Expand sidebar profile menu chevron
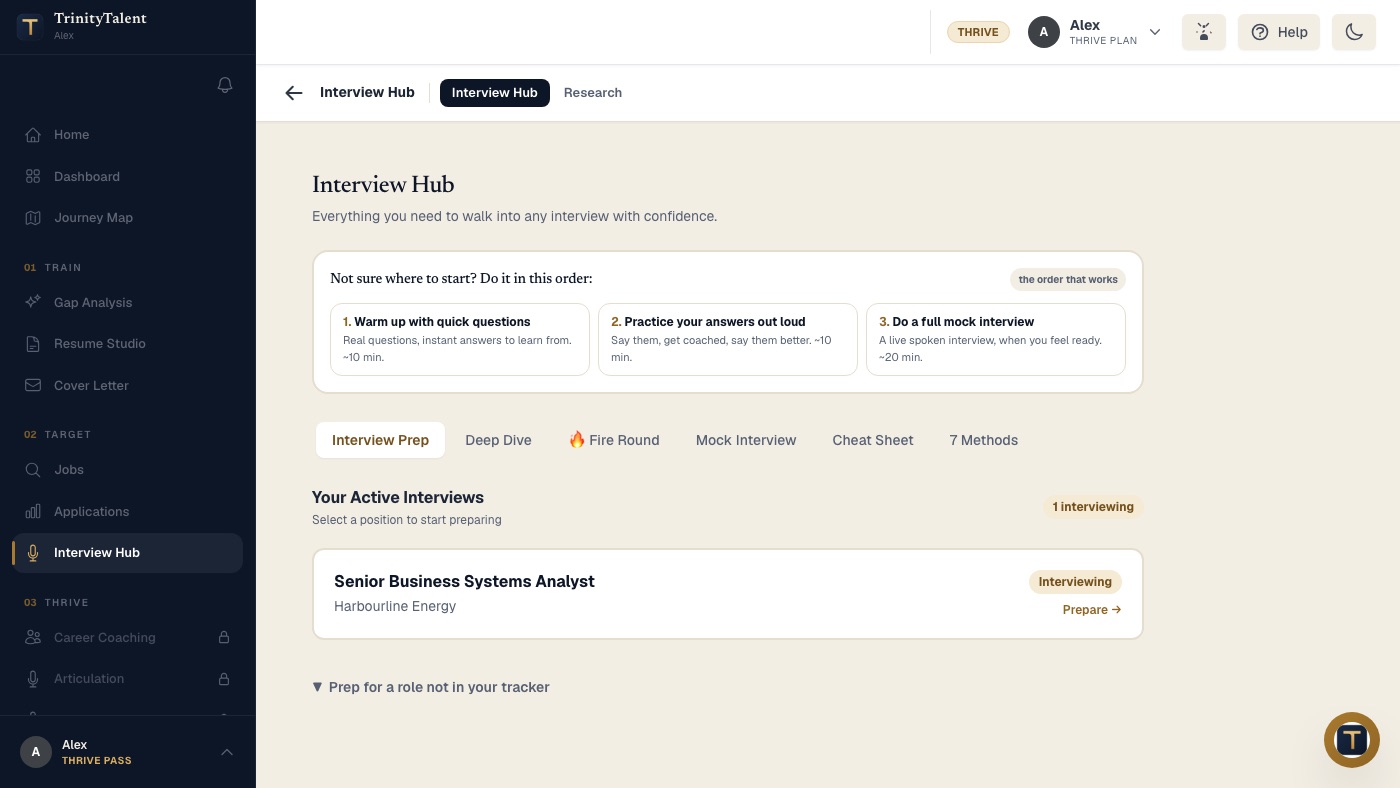Screen dimensions: 1400x788 pos(227,752)
